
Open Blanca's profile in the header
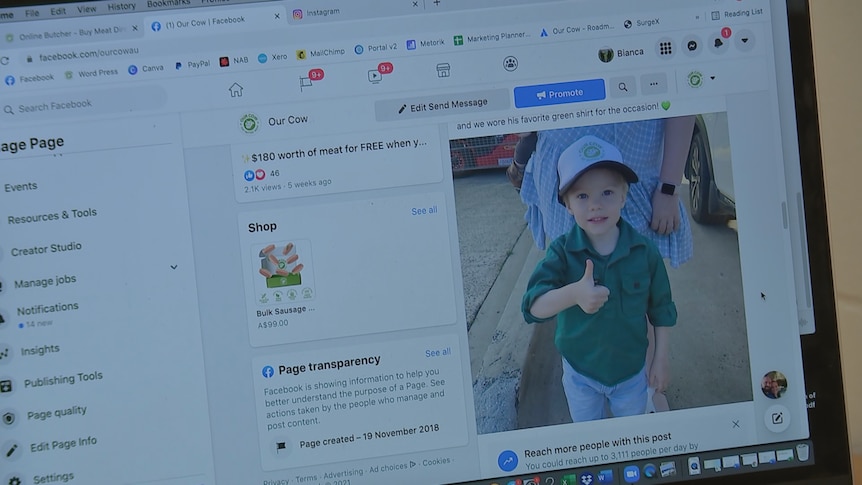click(621, 53)
